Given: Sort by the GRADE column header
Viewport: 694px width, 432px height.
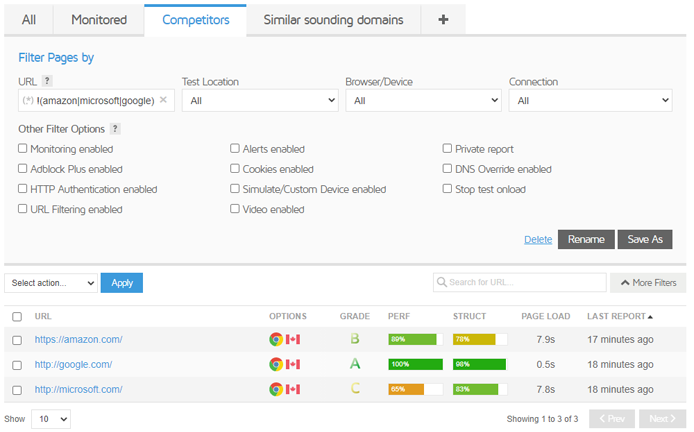Looking at the screenshot, I should click(355, 316).
